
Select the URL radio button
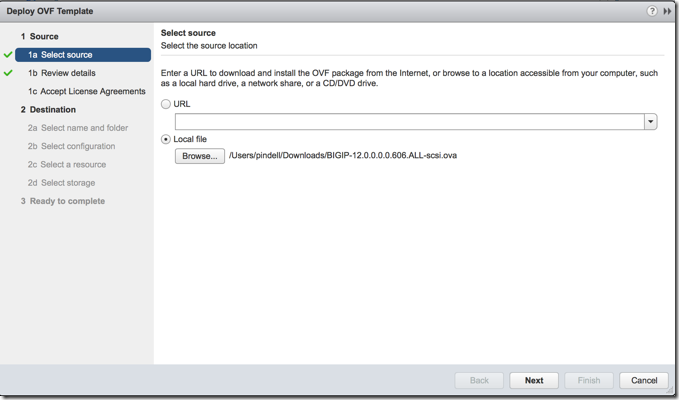pyautogui.click(x=166, y=104)
